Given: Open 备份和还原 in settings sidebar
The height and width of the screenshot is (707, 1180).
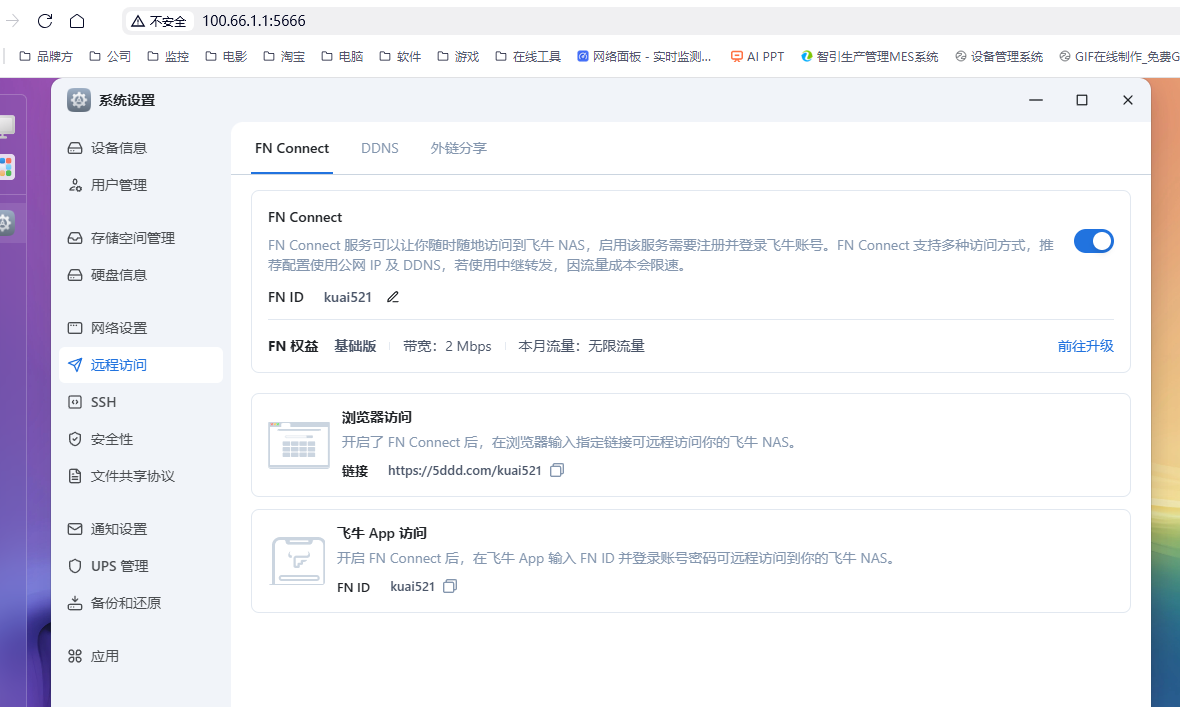Looking at the screenshot, I should [141, 603].
